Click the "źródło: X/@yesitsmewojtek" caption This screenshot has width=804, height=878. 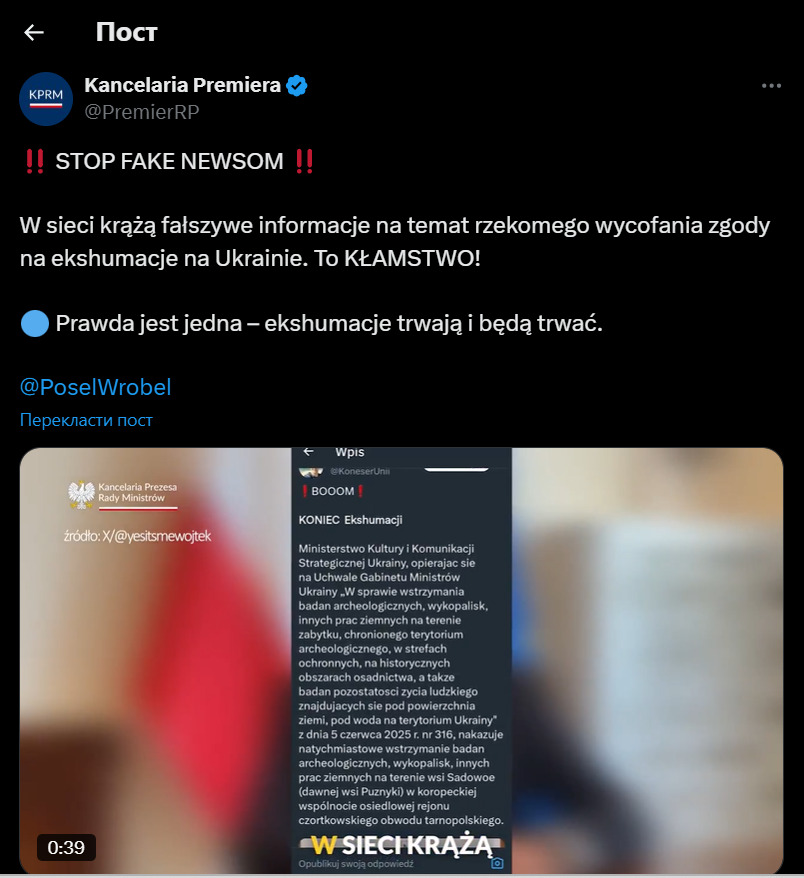click(137, 536)
